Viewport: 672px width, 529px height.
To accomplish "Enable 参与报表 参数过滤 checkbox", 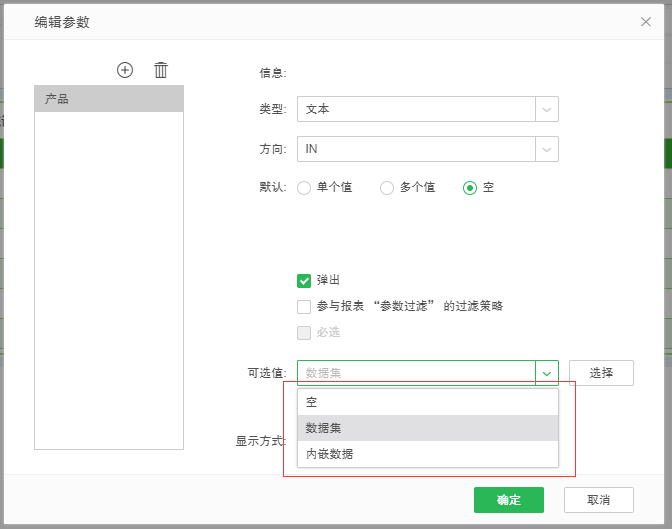I will point(304,307).
